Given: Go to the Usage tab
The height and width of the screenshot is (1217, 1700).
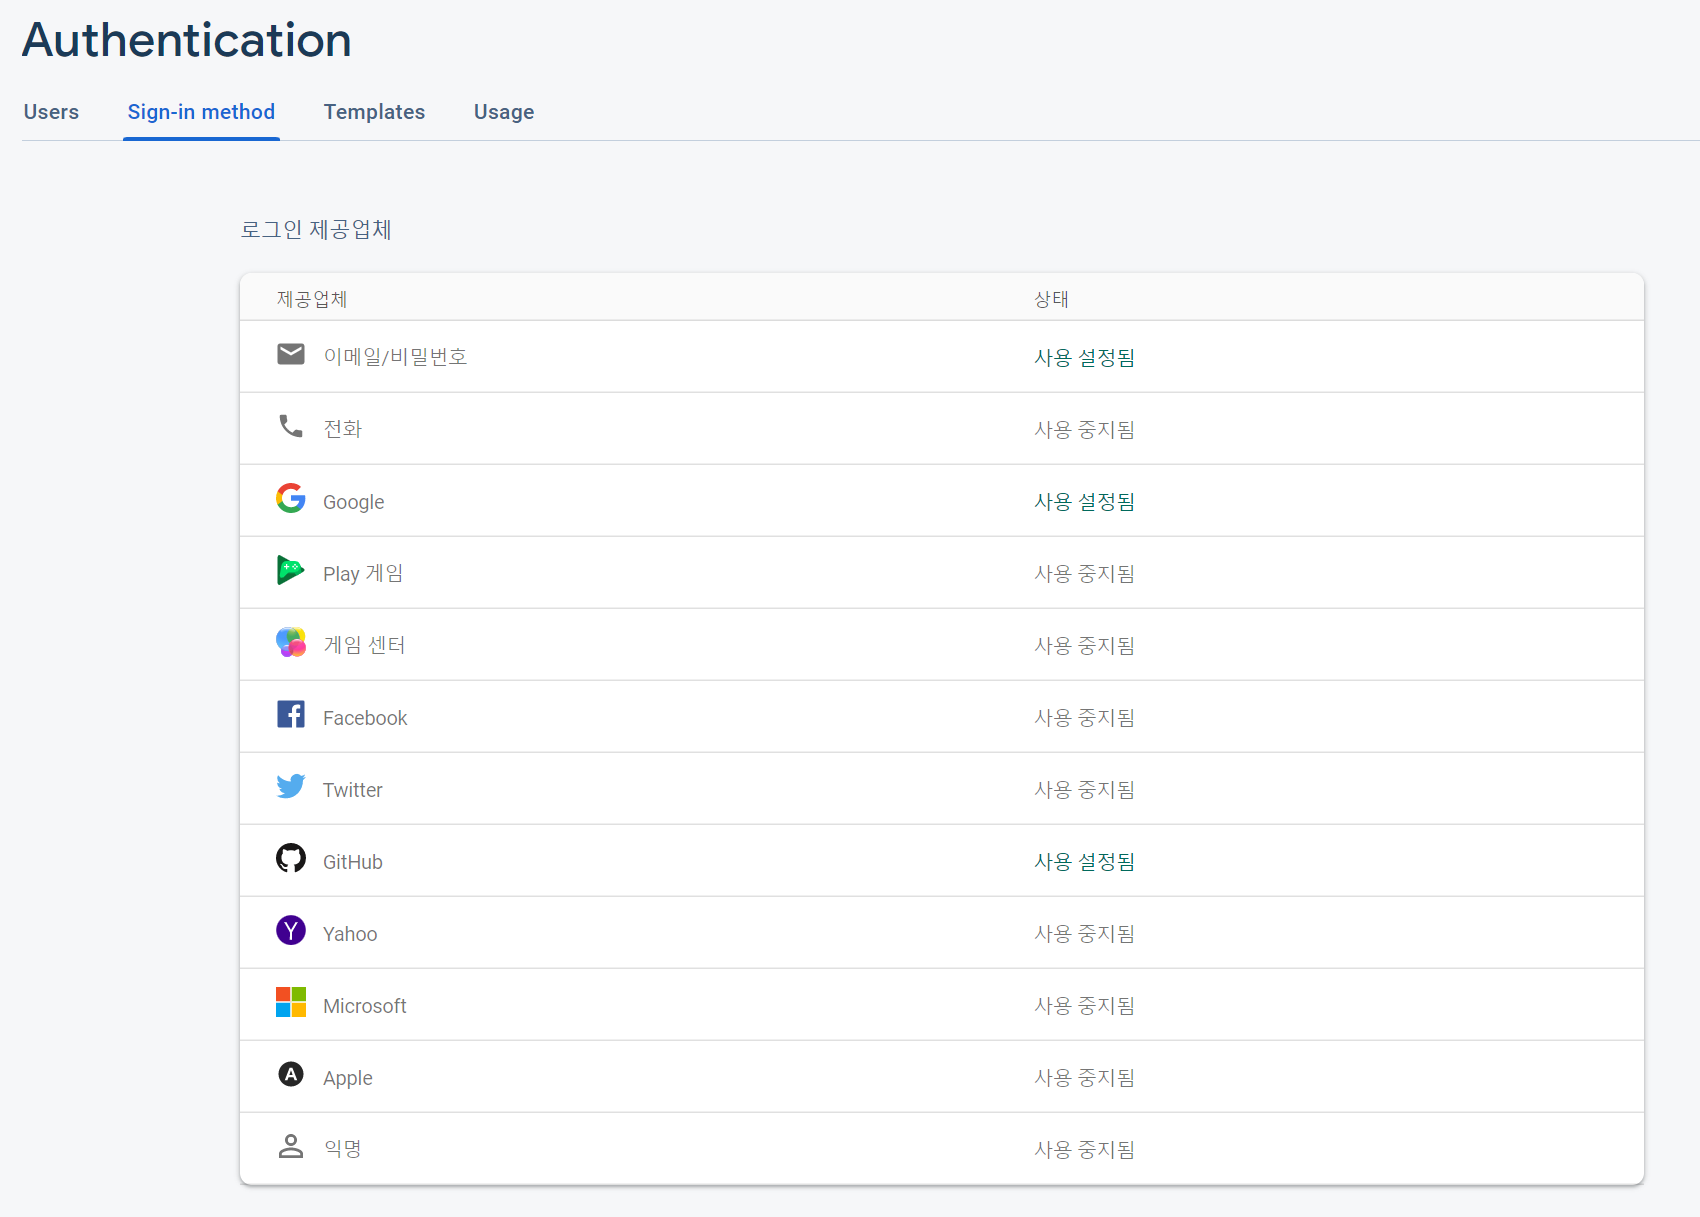Looking at the screenshot, I should click(x=504, y=112).
